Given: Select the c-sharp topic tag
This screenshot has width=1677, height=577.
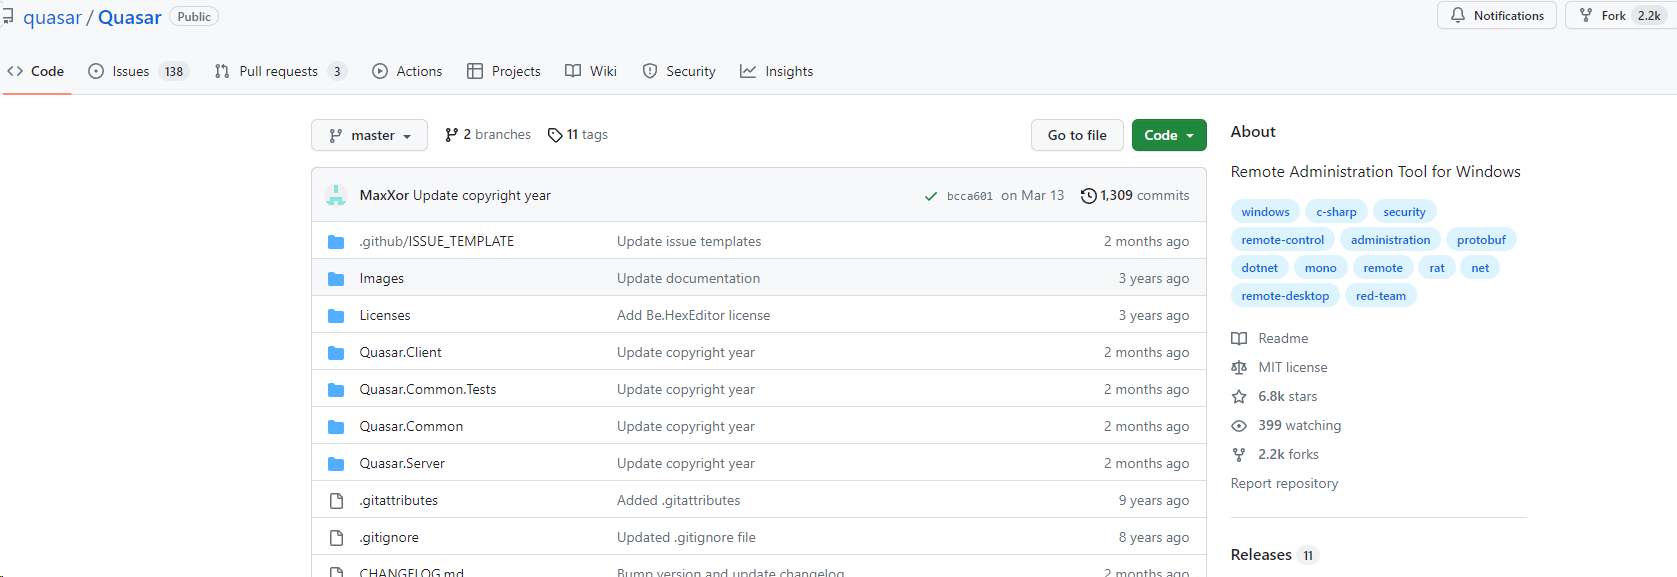Looking at the screenshot, I should tap(1336, 212).
